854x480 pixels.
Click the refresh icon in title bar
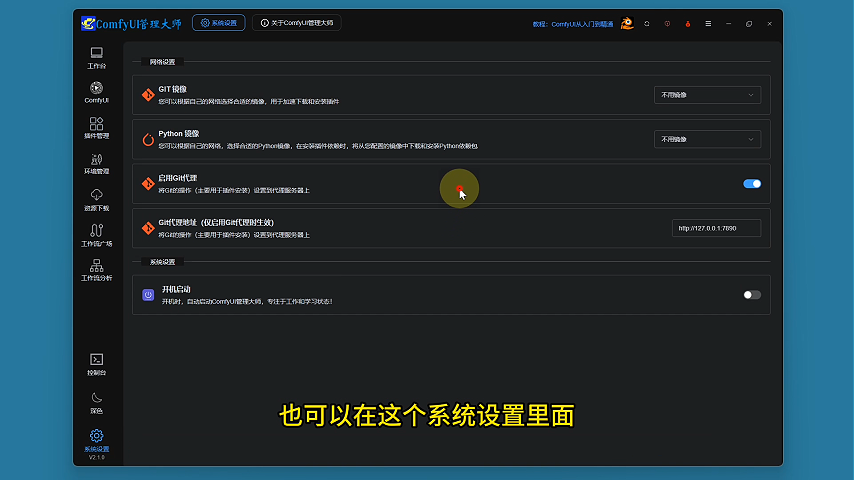647,24
